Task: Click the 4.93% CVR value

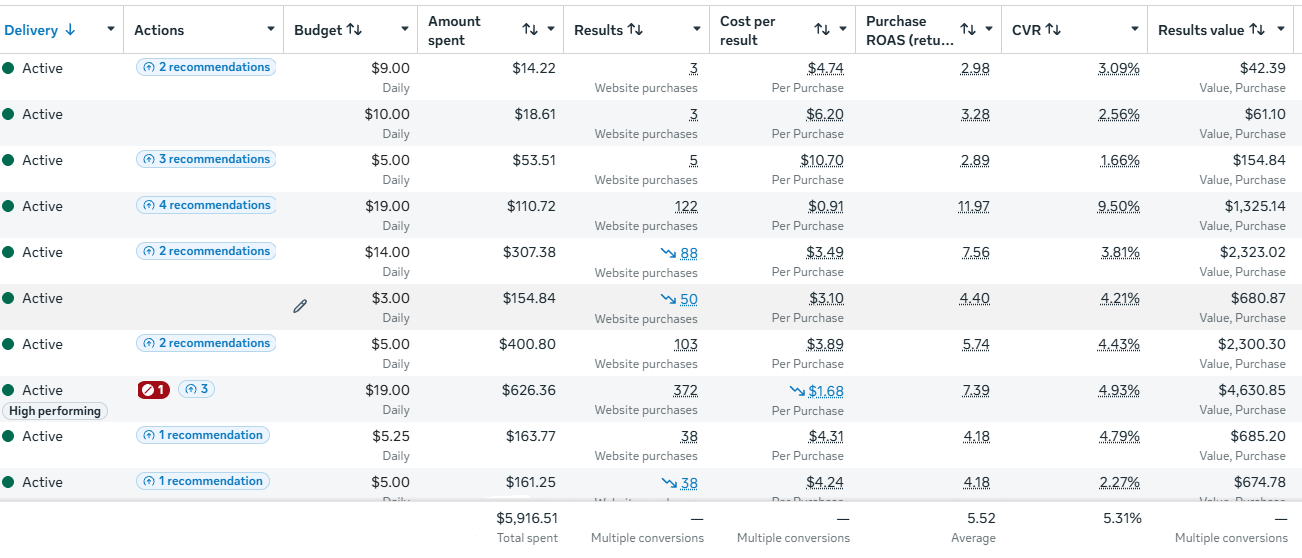Action: click(1119, 390)
